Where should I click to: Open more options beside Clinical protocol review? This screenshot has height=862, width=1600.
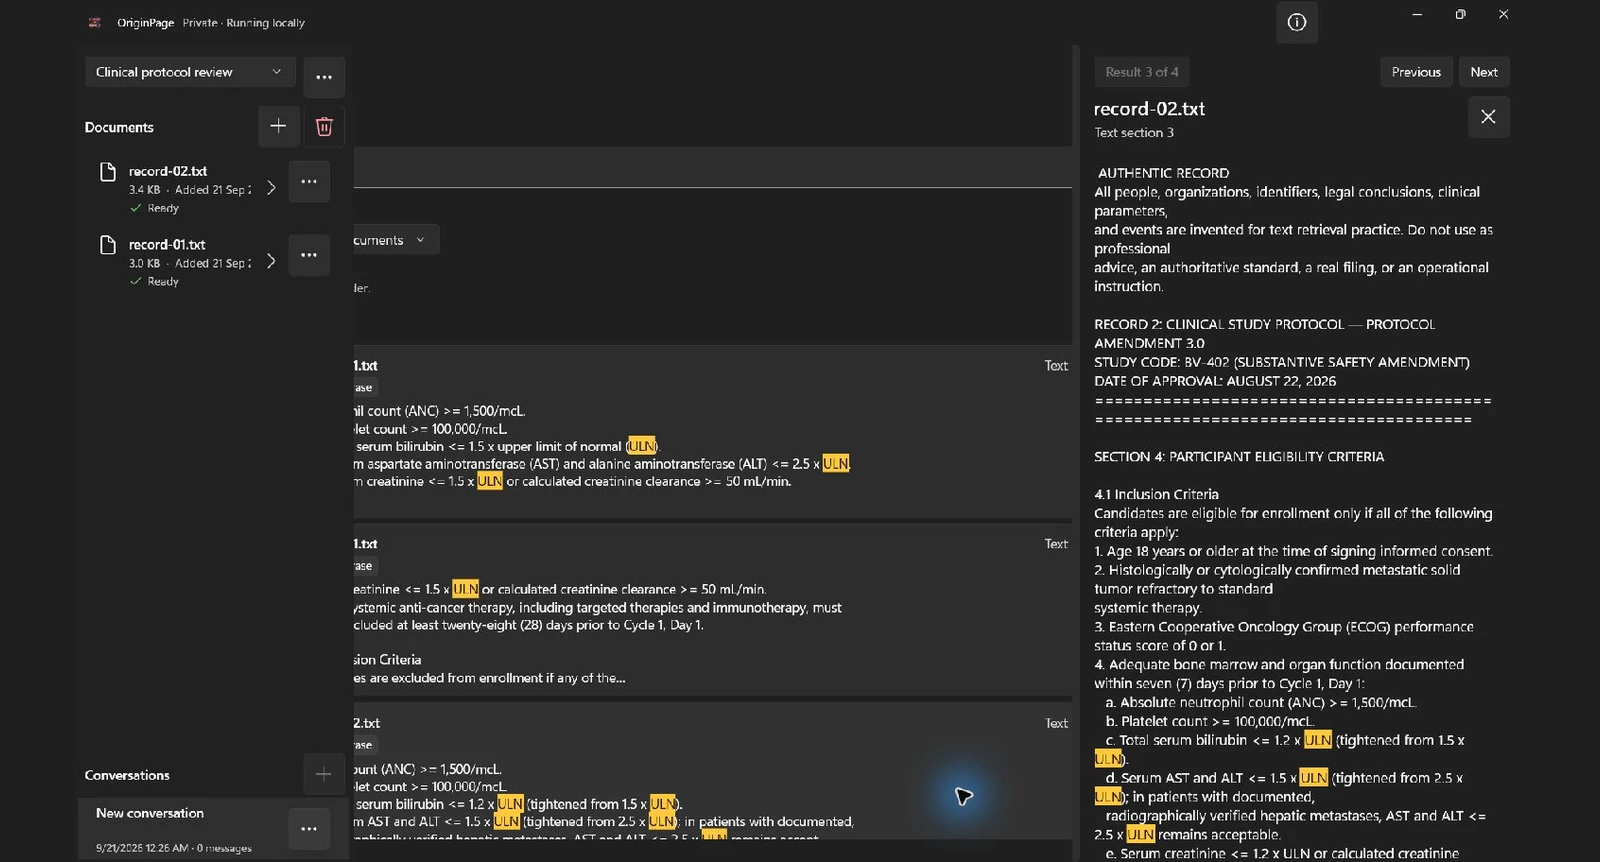pyautogui.click(x=324, y=77)
